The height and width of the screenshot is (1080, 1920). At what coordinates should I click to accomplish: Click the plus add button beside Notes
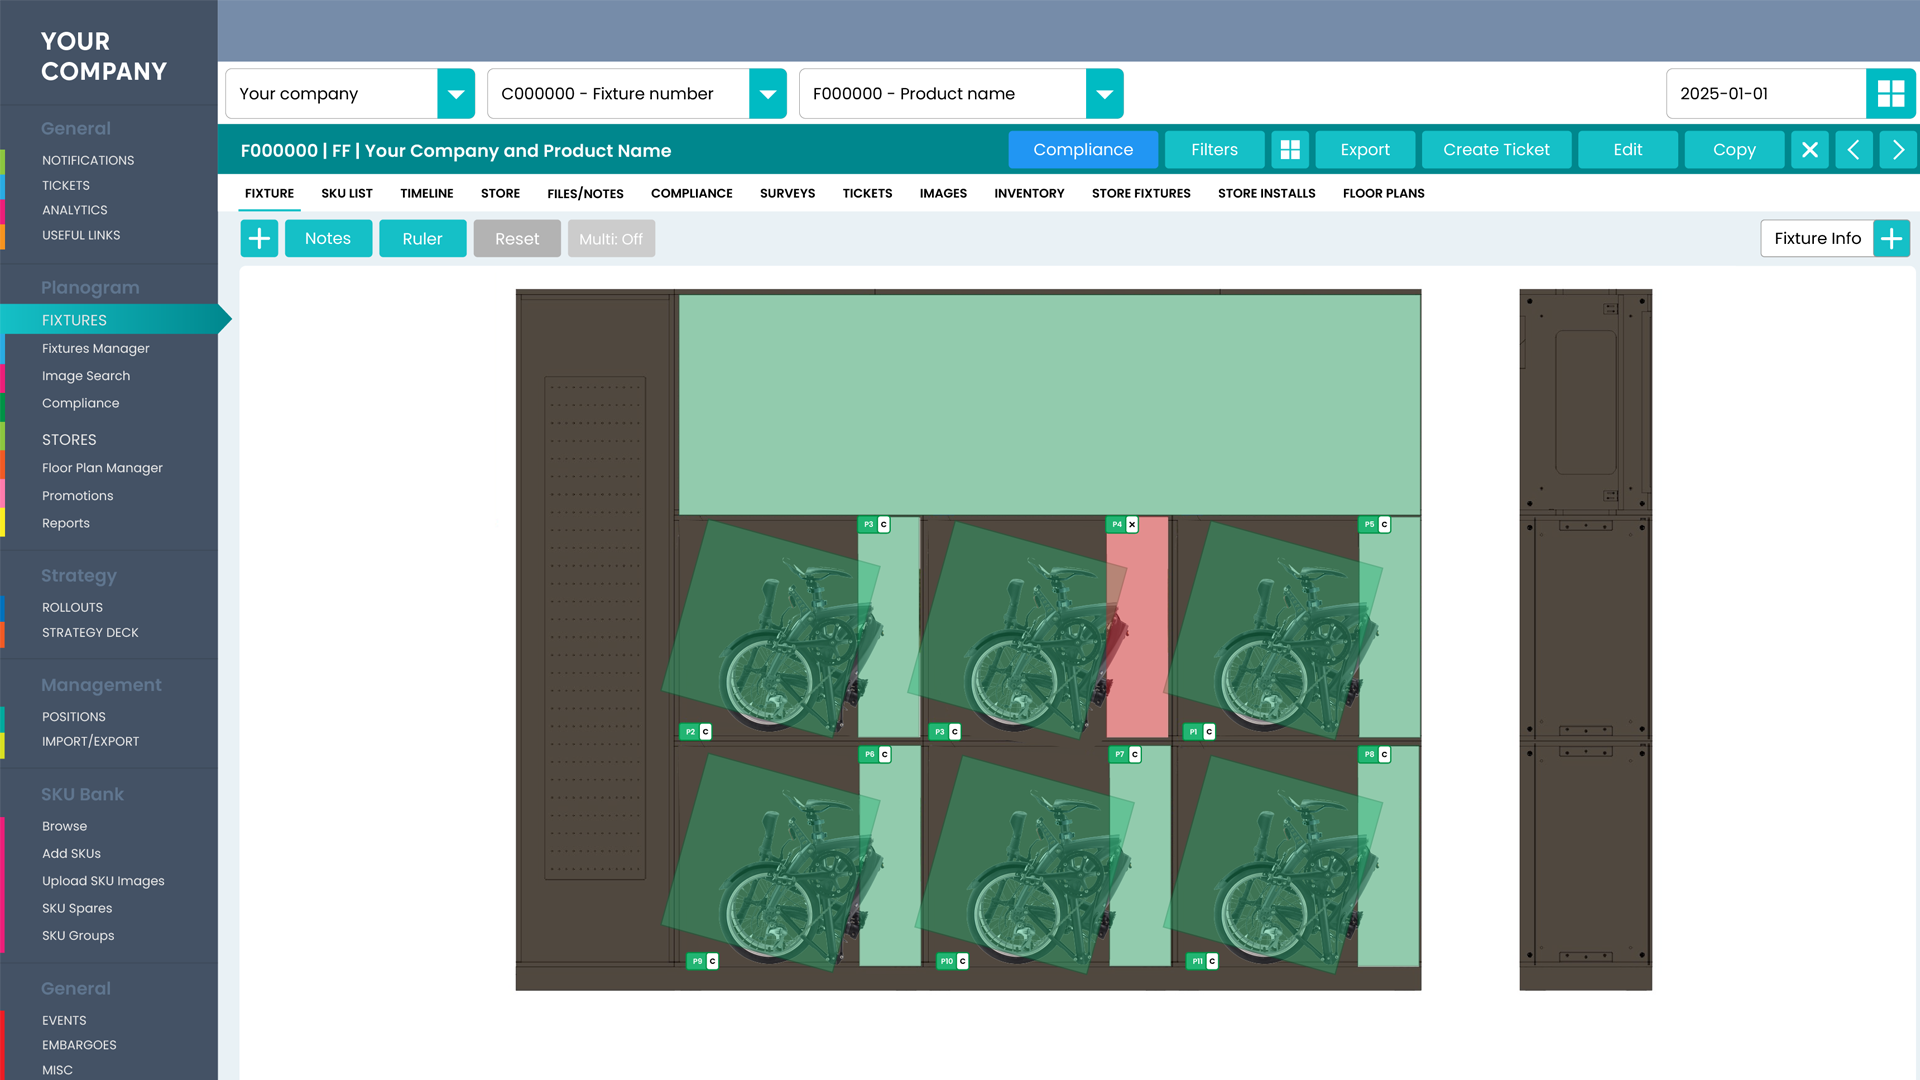tap(259, 238)
